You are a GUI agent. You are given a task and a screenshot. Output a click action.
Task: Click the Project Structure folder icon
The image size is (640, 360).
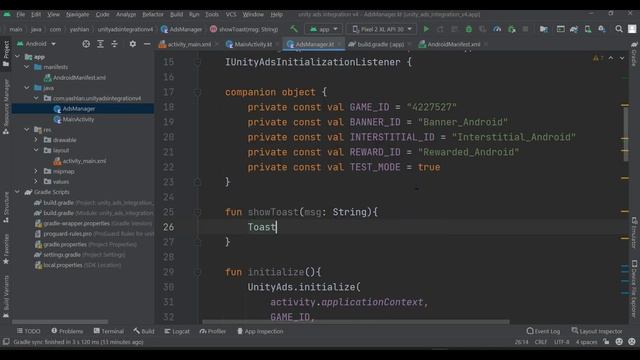tap(543, 29)
